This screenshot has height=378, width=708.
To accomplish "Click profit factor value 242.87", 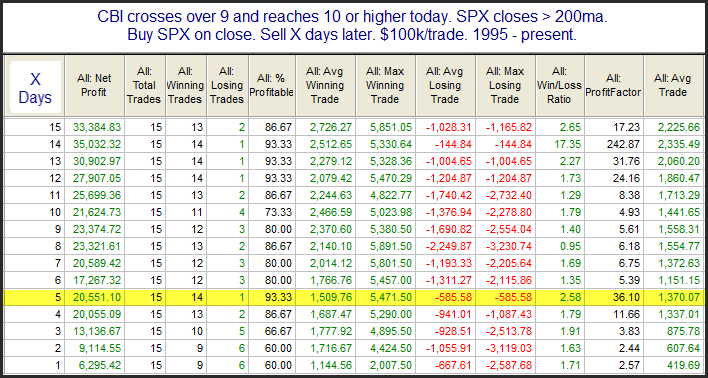I will coord(625,145).
